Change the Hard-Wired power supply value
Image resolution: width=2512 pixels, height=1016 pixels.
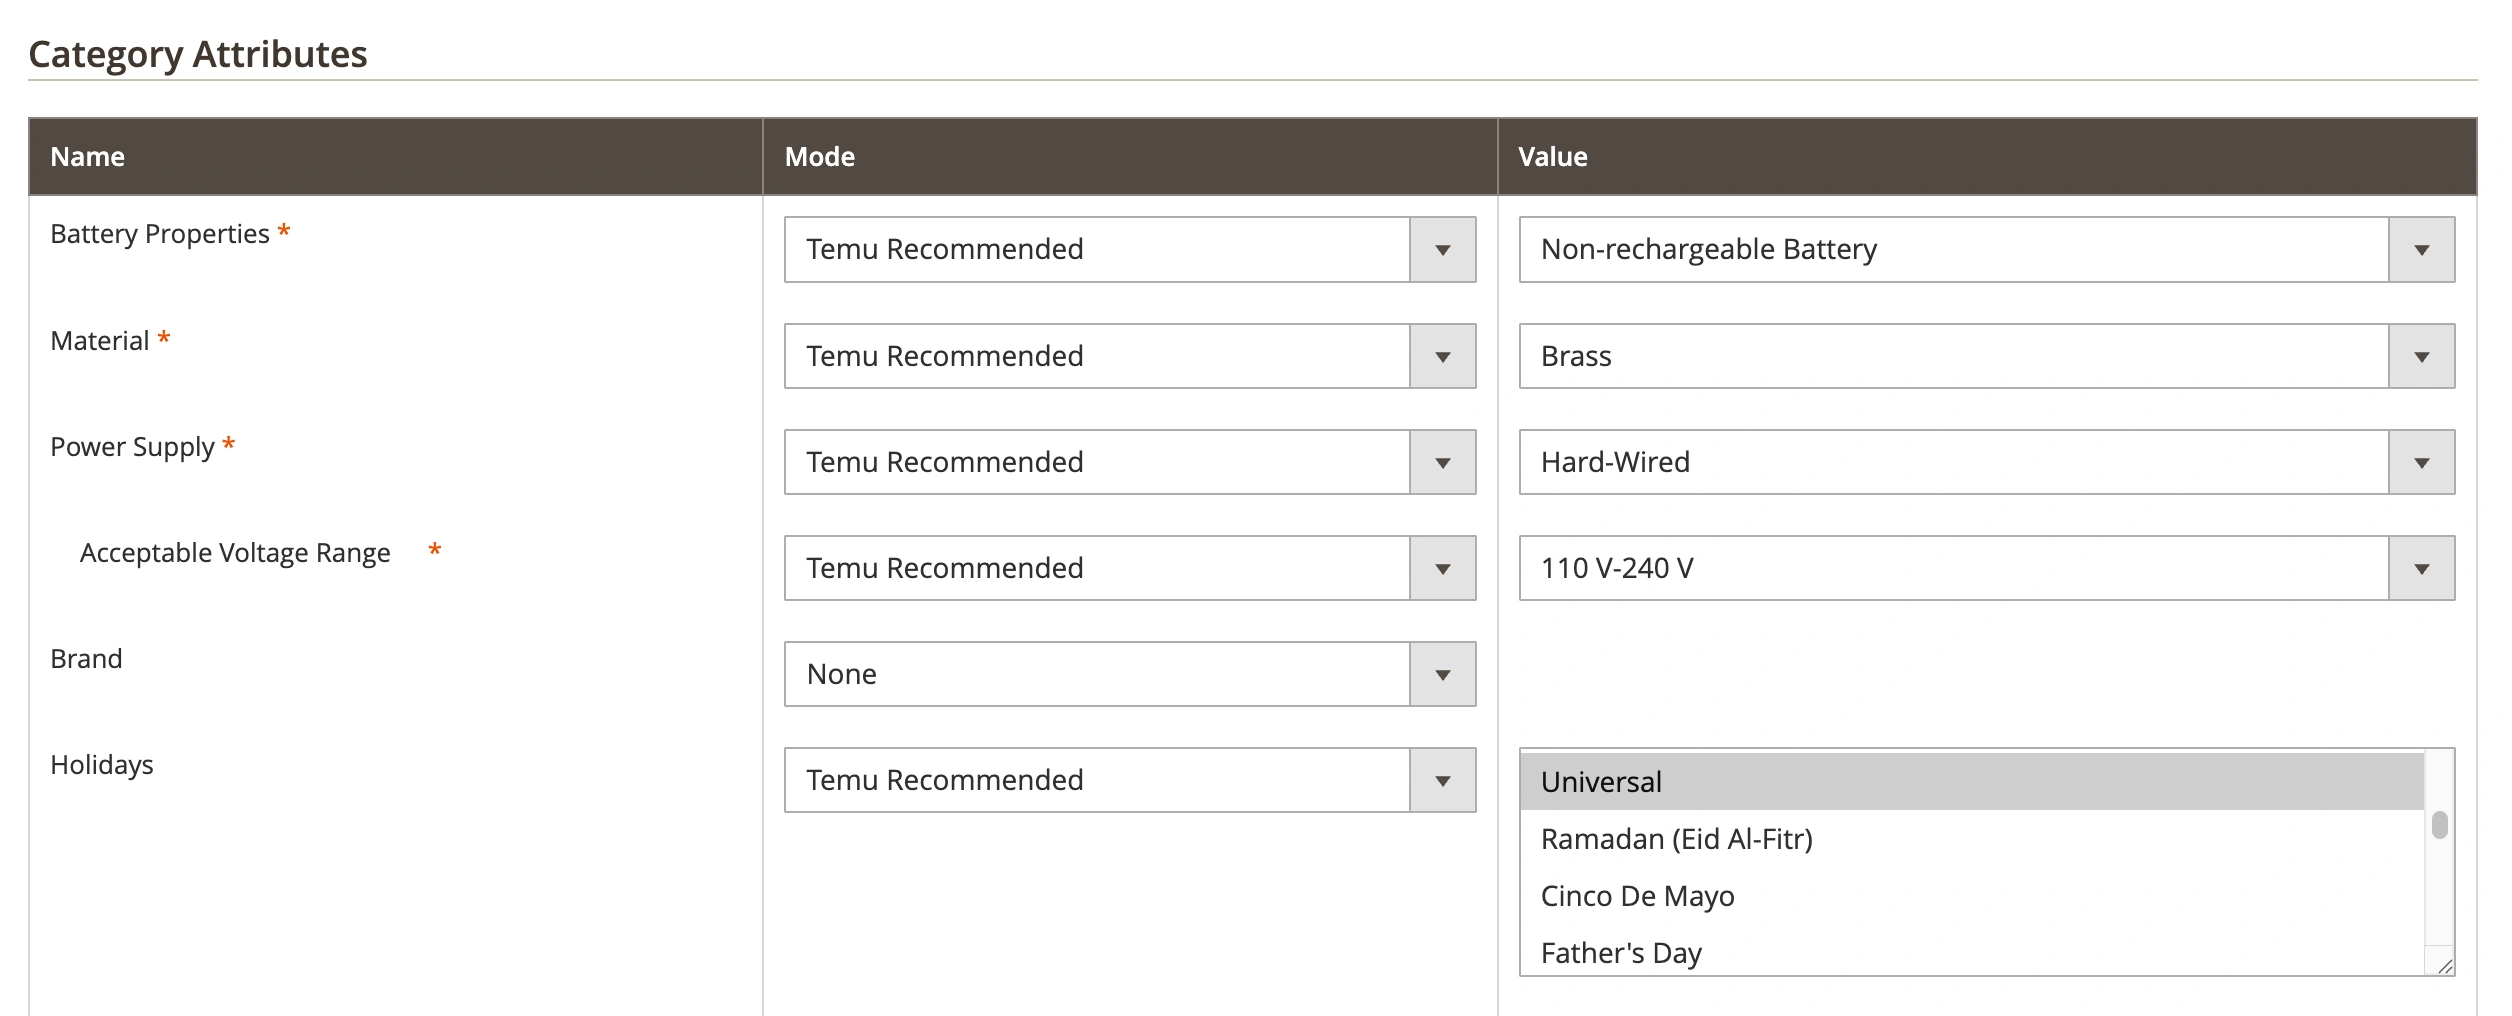pos(1986,462)
